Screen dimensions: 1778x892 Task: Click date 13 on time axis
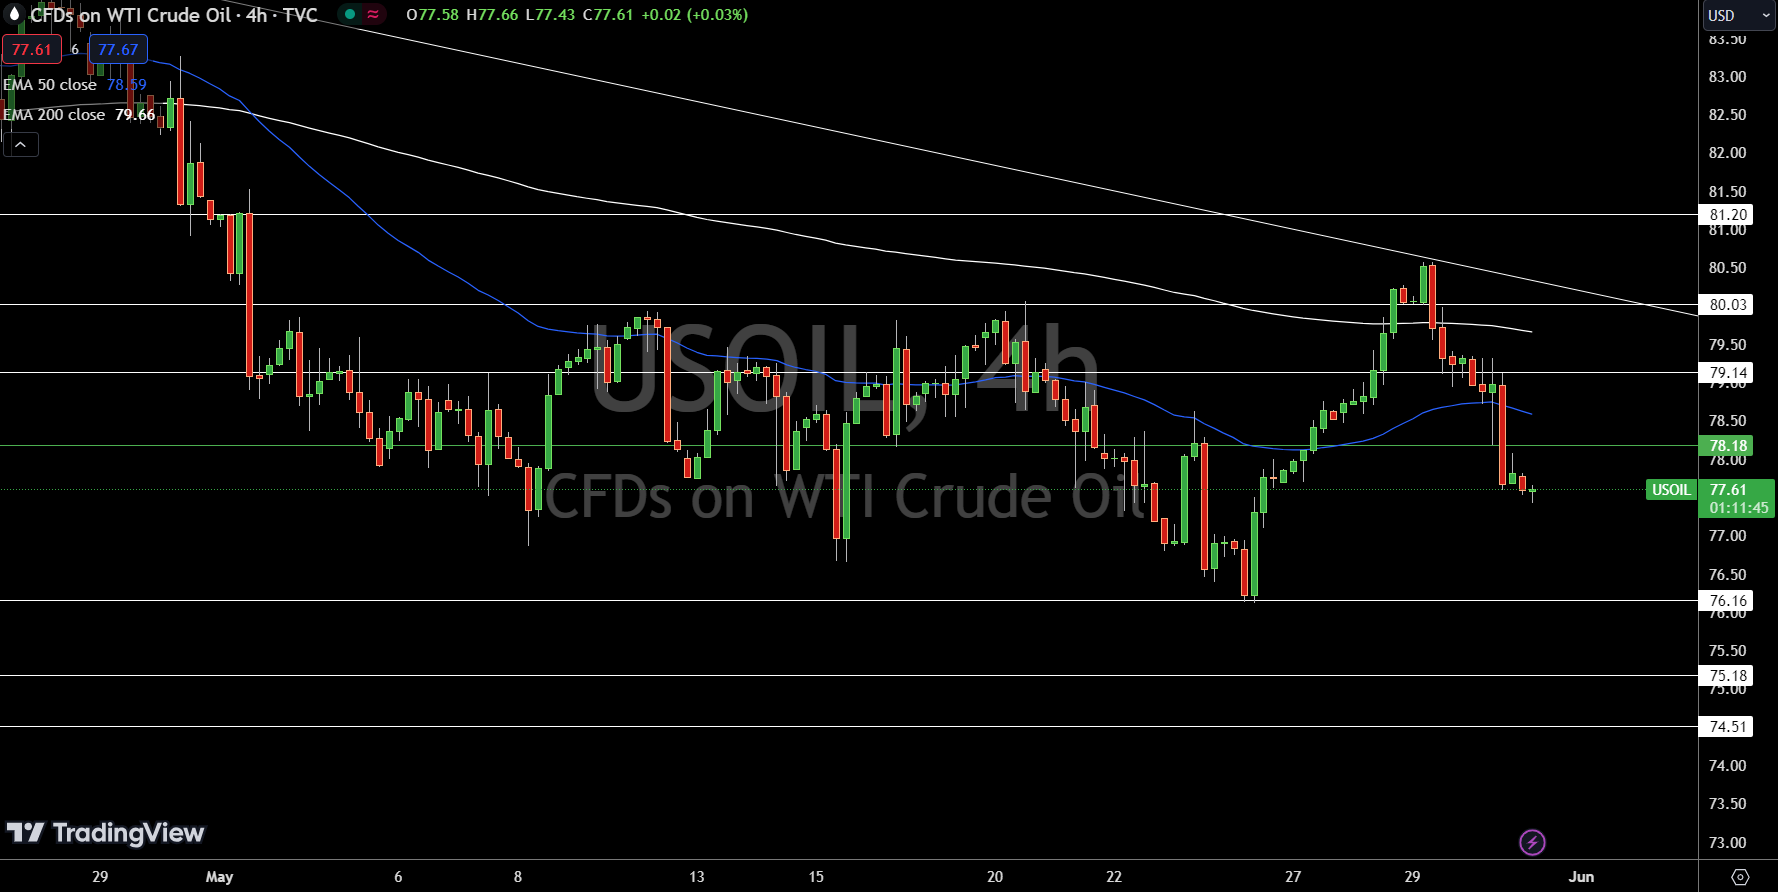(x=696, y=877)
